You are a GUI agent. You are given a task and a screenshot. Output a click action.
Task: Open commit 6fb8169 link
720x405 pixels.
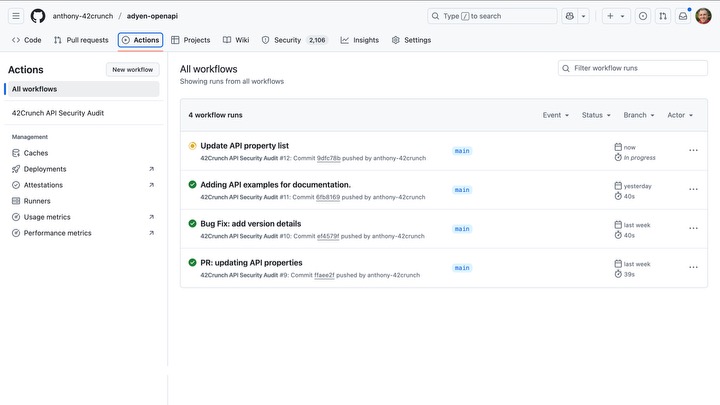pos(328,197)
